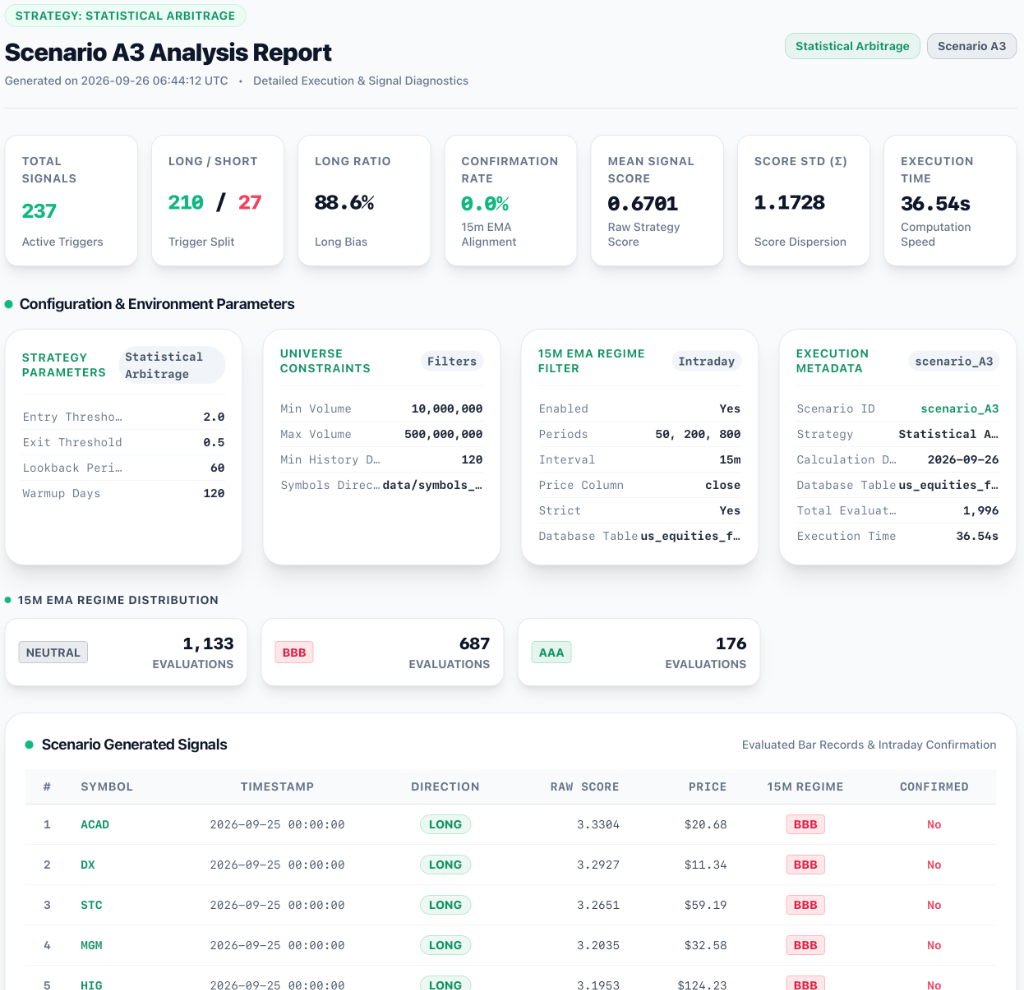Image resolution: width=1024 pixels, height=990 pixels.
Task: Open the STC symbol link
Action: [x=91, y=905]
